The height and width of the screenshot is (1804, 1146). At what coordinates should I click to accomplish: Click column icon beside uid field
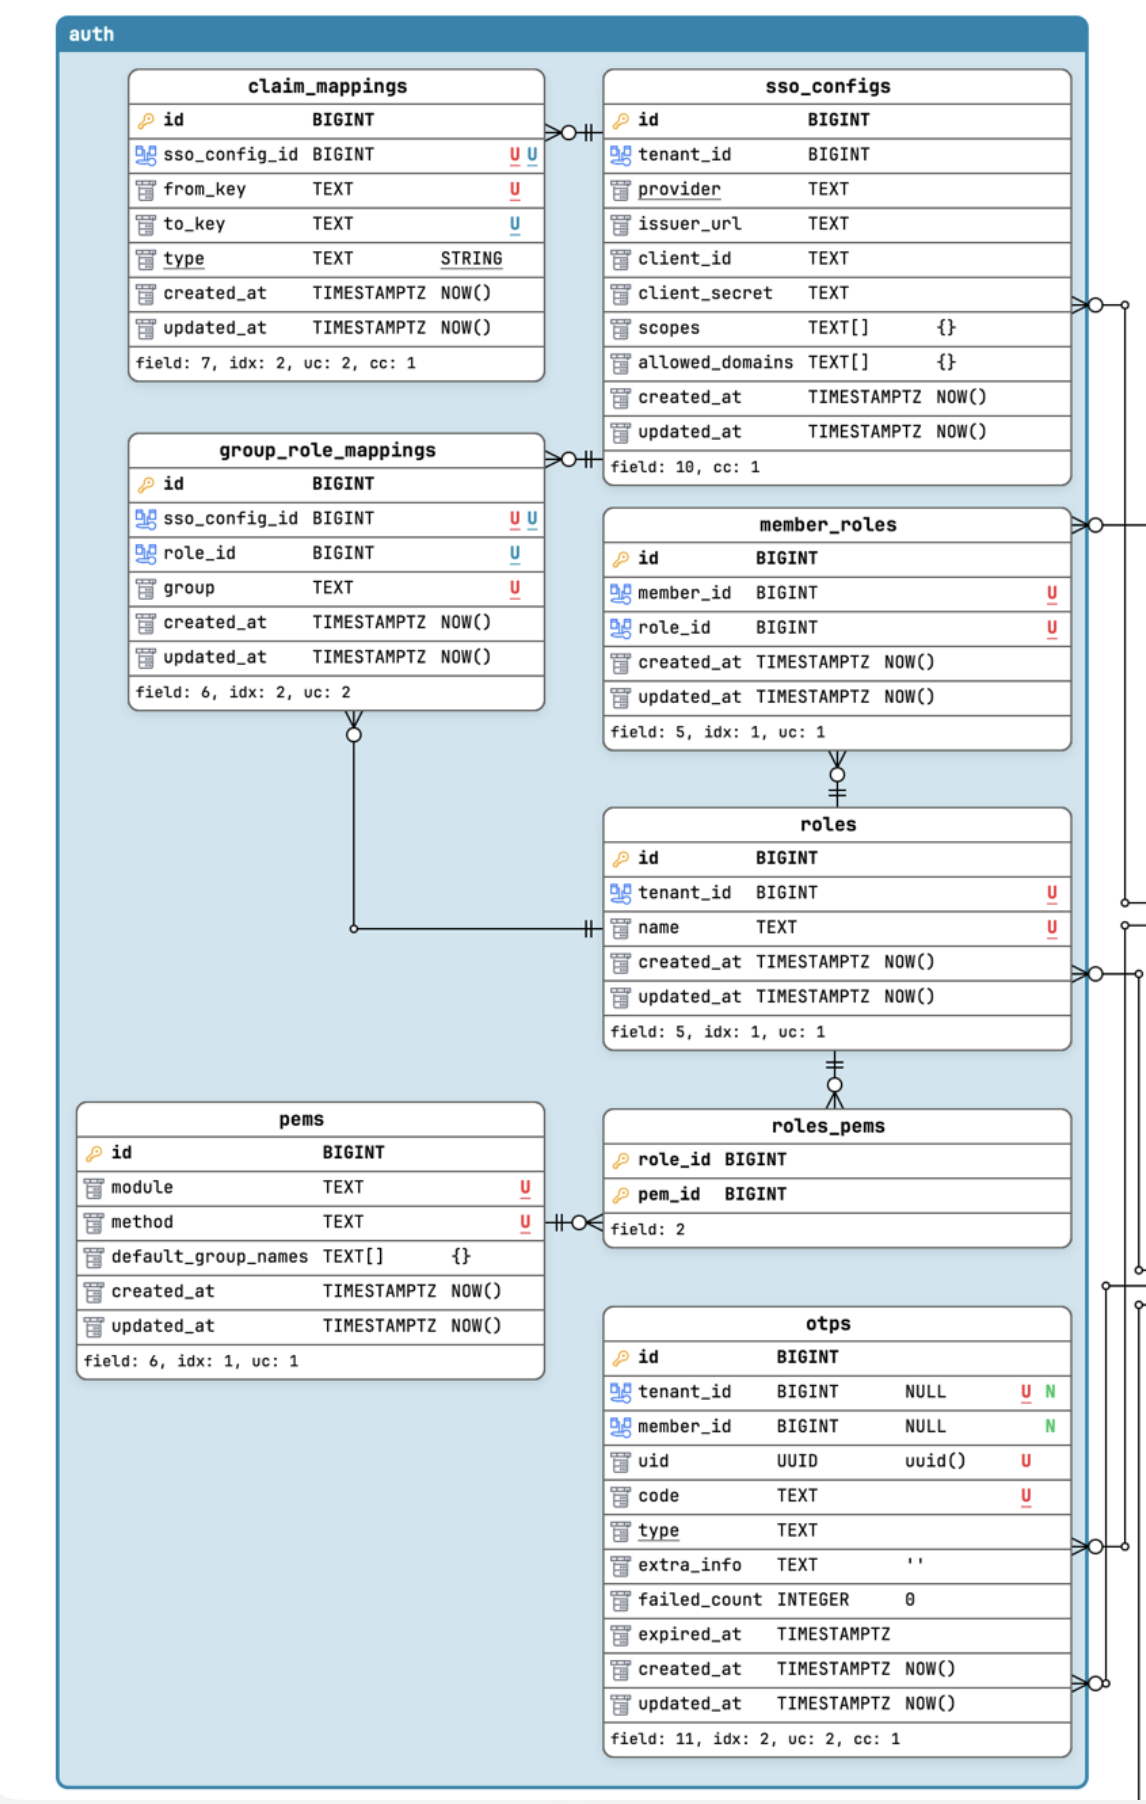pos(621,1462)
